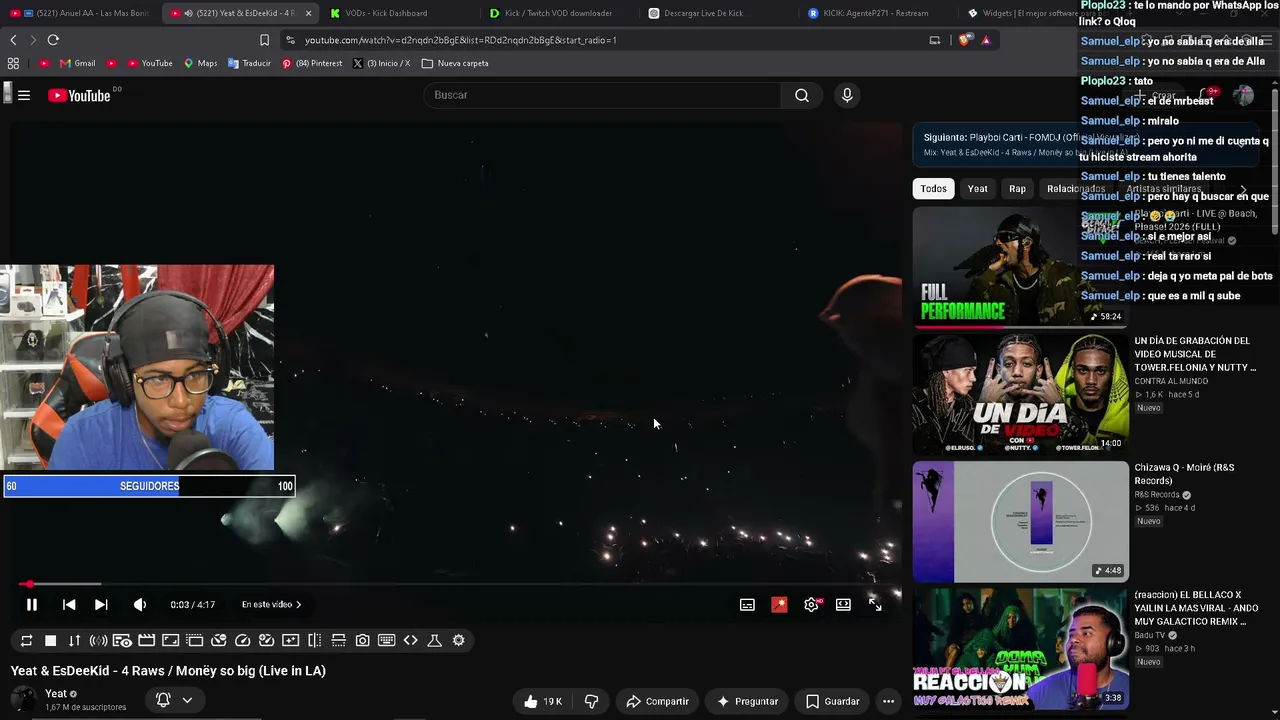Image resolution: width=1280 pixels, height=720 pixels.
Task: Click the clapperboard icon below the player
Action: (146, 641)
